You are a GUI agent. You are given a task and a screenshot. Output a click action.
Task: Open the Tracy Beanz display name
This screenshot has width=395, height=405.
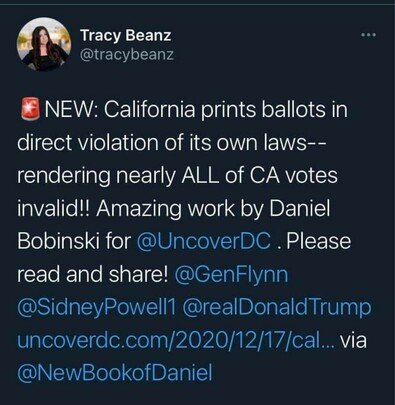click(x=126, y=35)
